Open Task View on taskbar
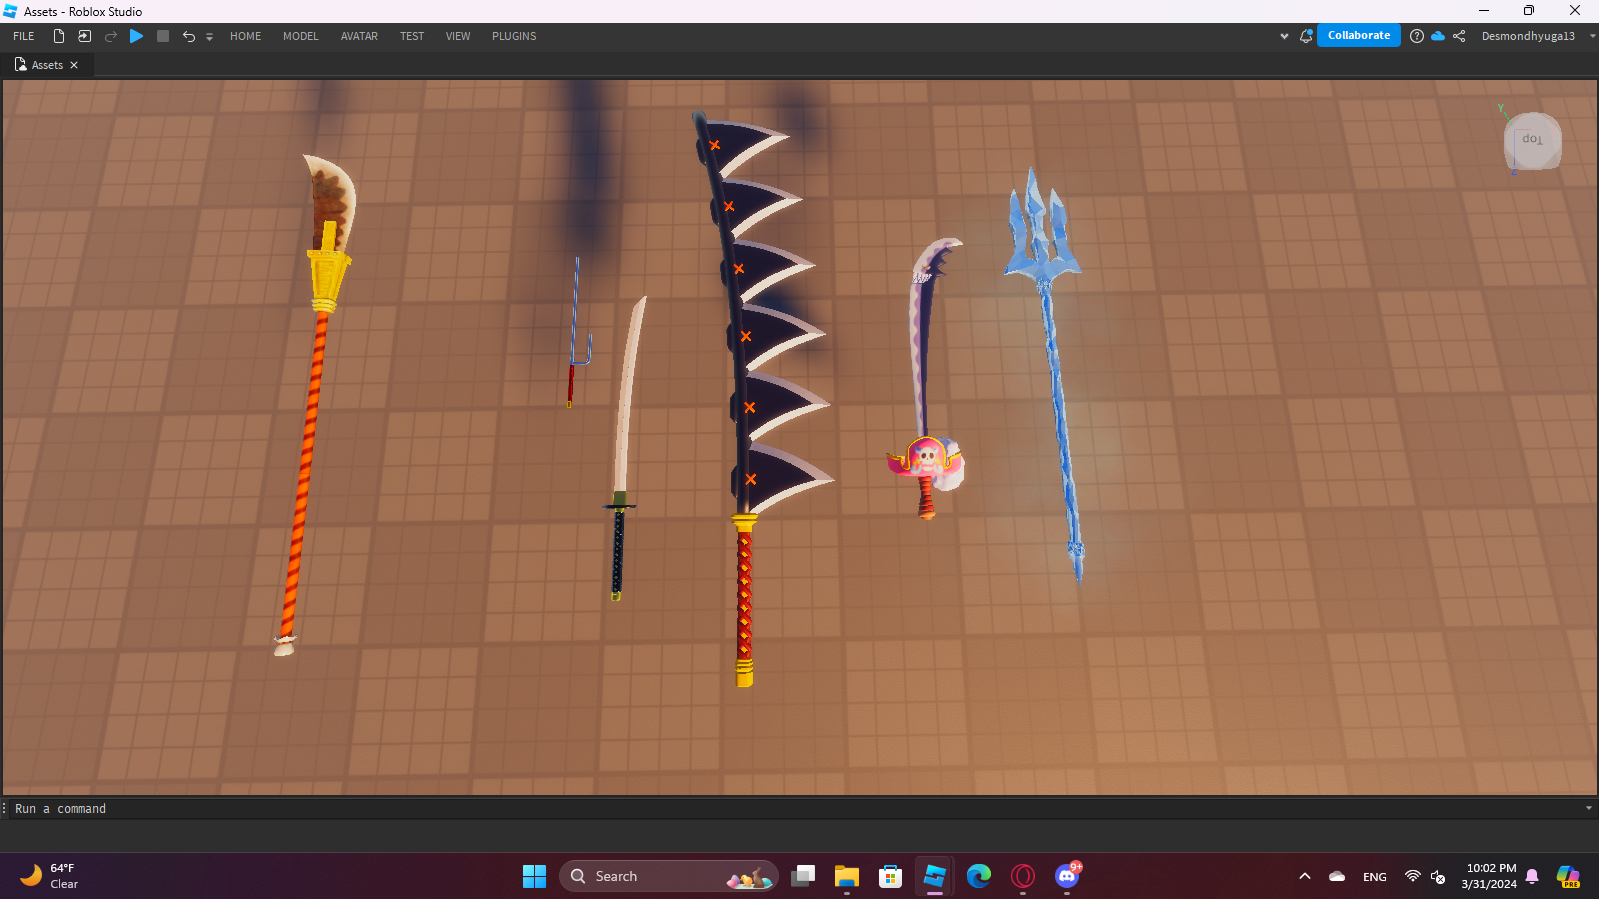The height and width of the screenshot is (899, 1599). (x=803, y=876)
